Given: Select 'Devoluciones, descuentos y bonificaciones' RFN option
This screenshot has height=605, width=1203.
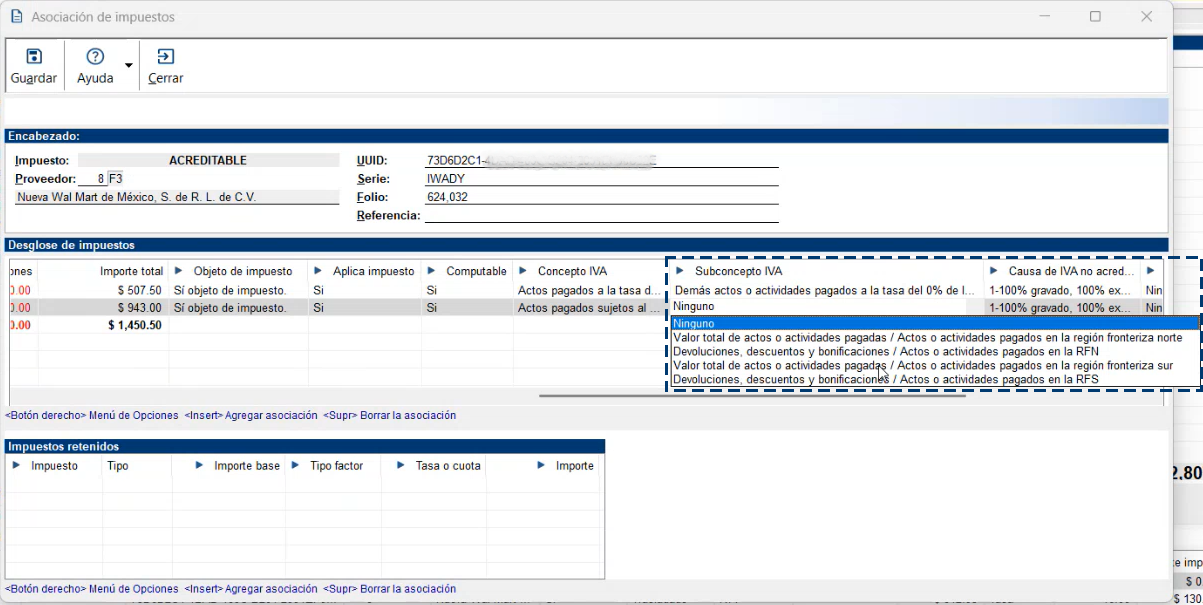Looking at the screenshot, I should tap(885, 352).
